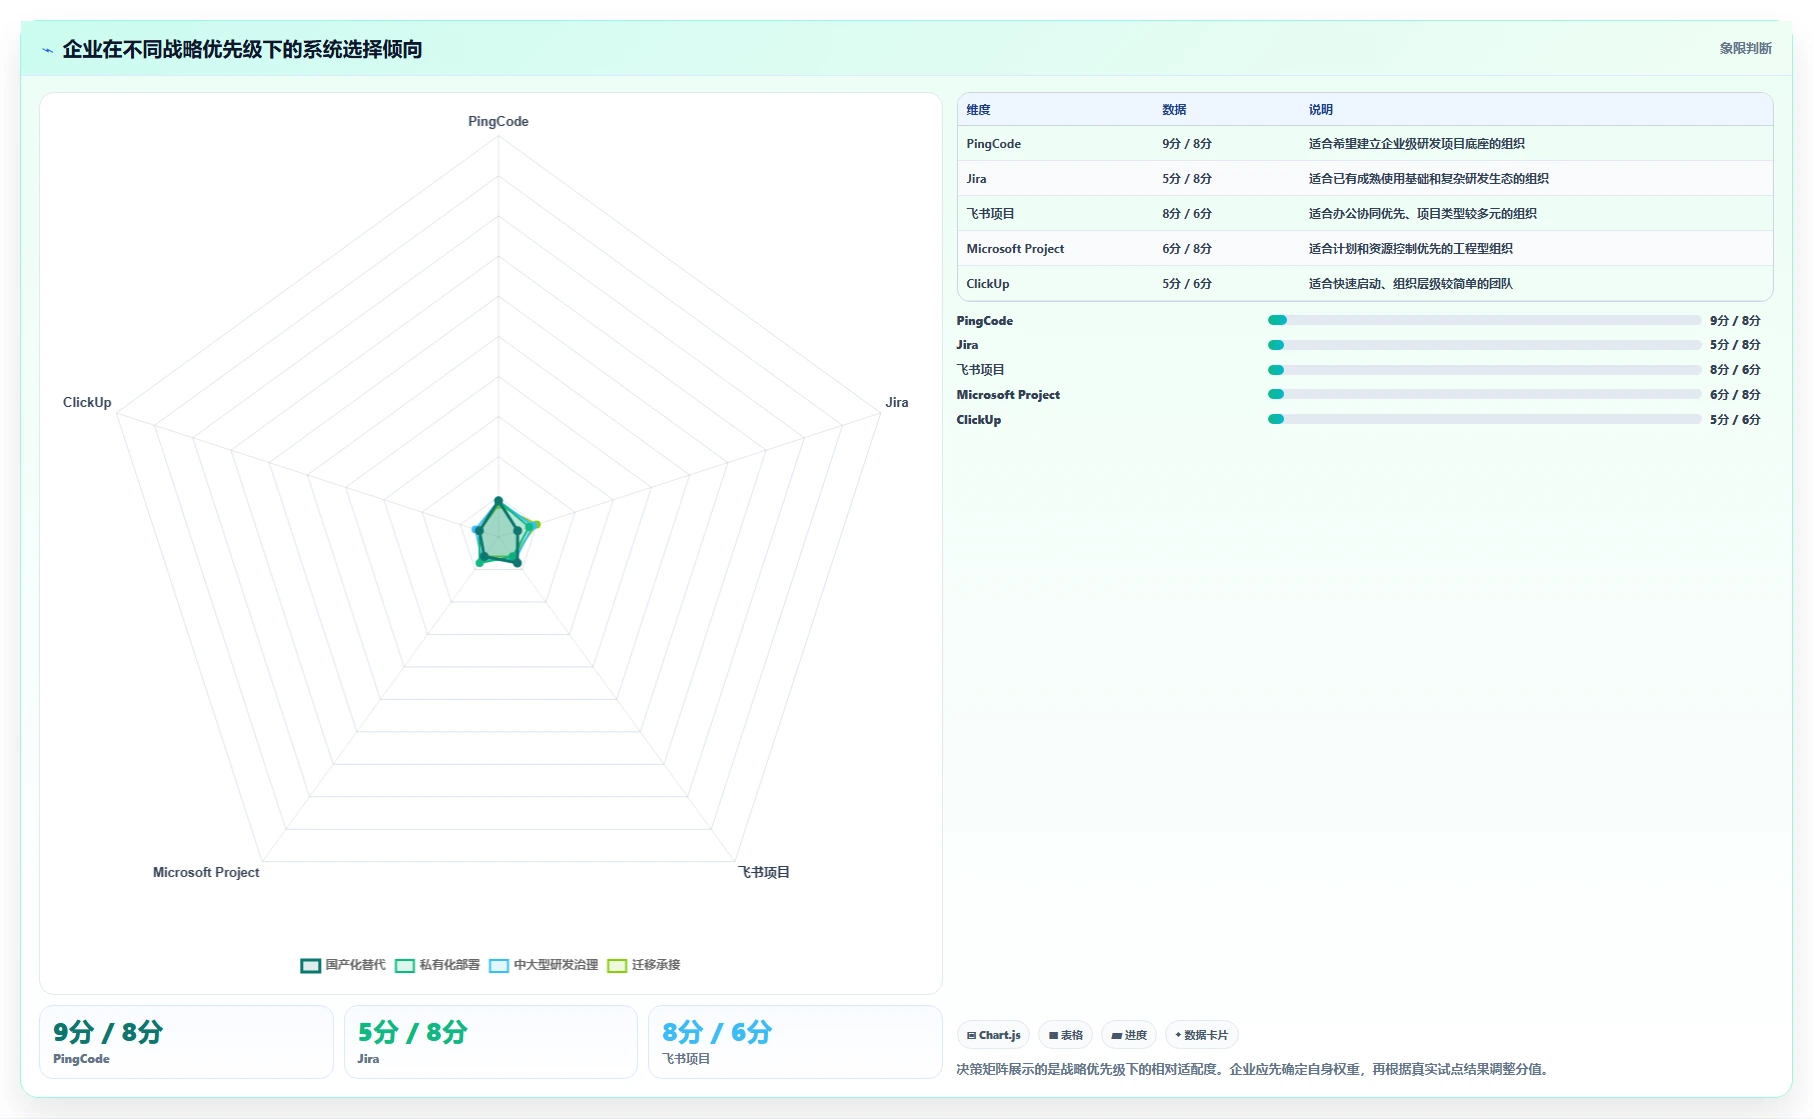This screenshot has width=1813, height=1119.
Task: Click the Microsoft Project radar axis label
Action: point(206,872)
